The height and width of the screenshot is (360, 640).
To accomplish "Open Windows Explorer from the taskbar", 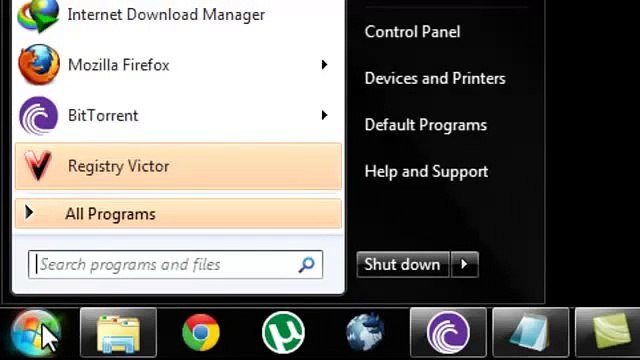I will 118,333.
